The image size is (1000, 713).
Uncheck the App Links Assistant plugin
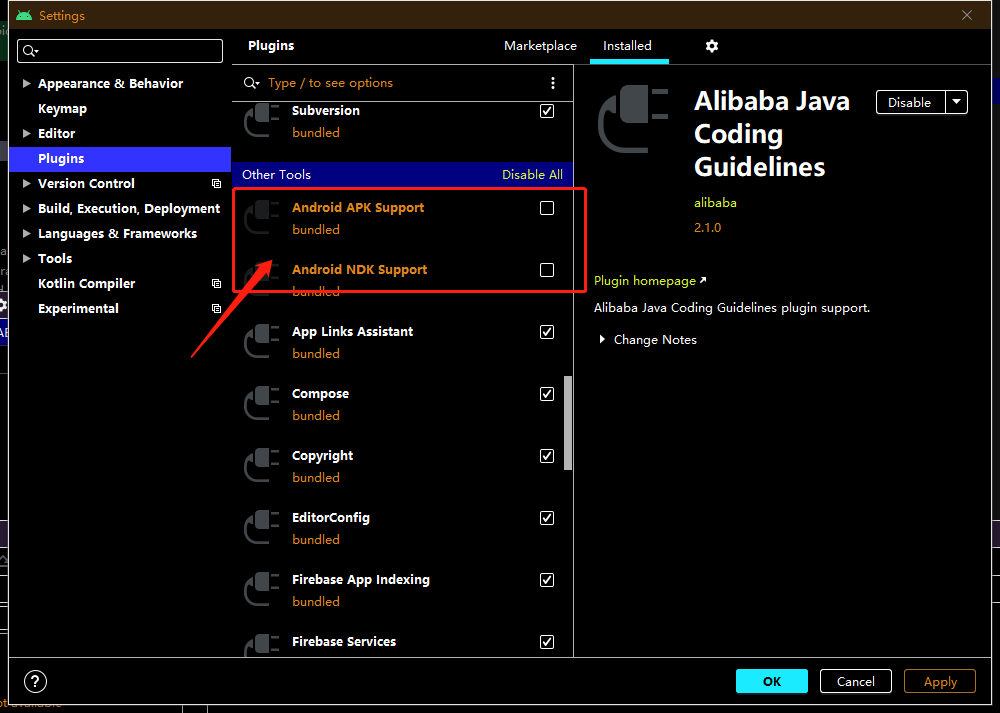547,332
